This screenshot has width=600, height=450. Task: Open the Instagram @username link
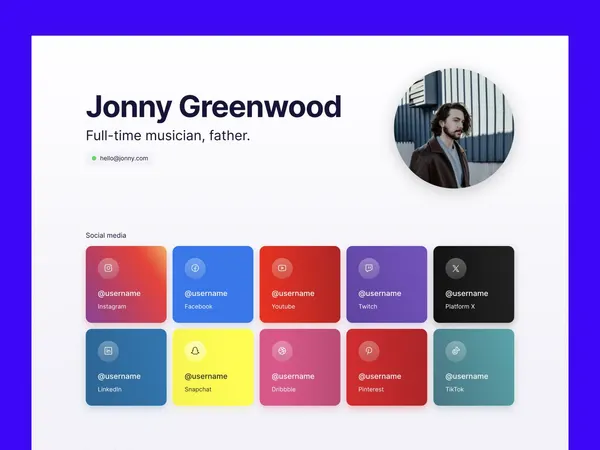tap(119, 293)
